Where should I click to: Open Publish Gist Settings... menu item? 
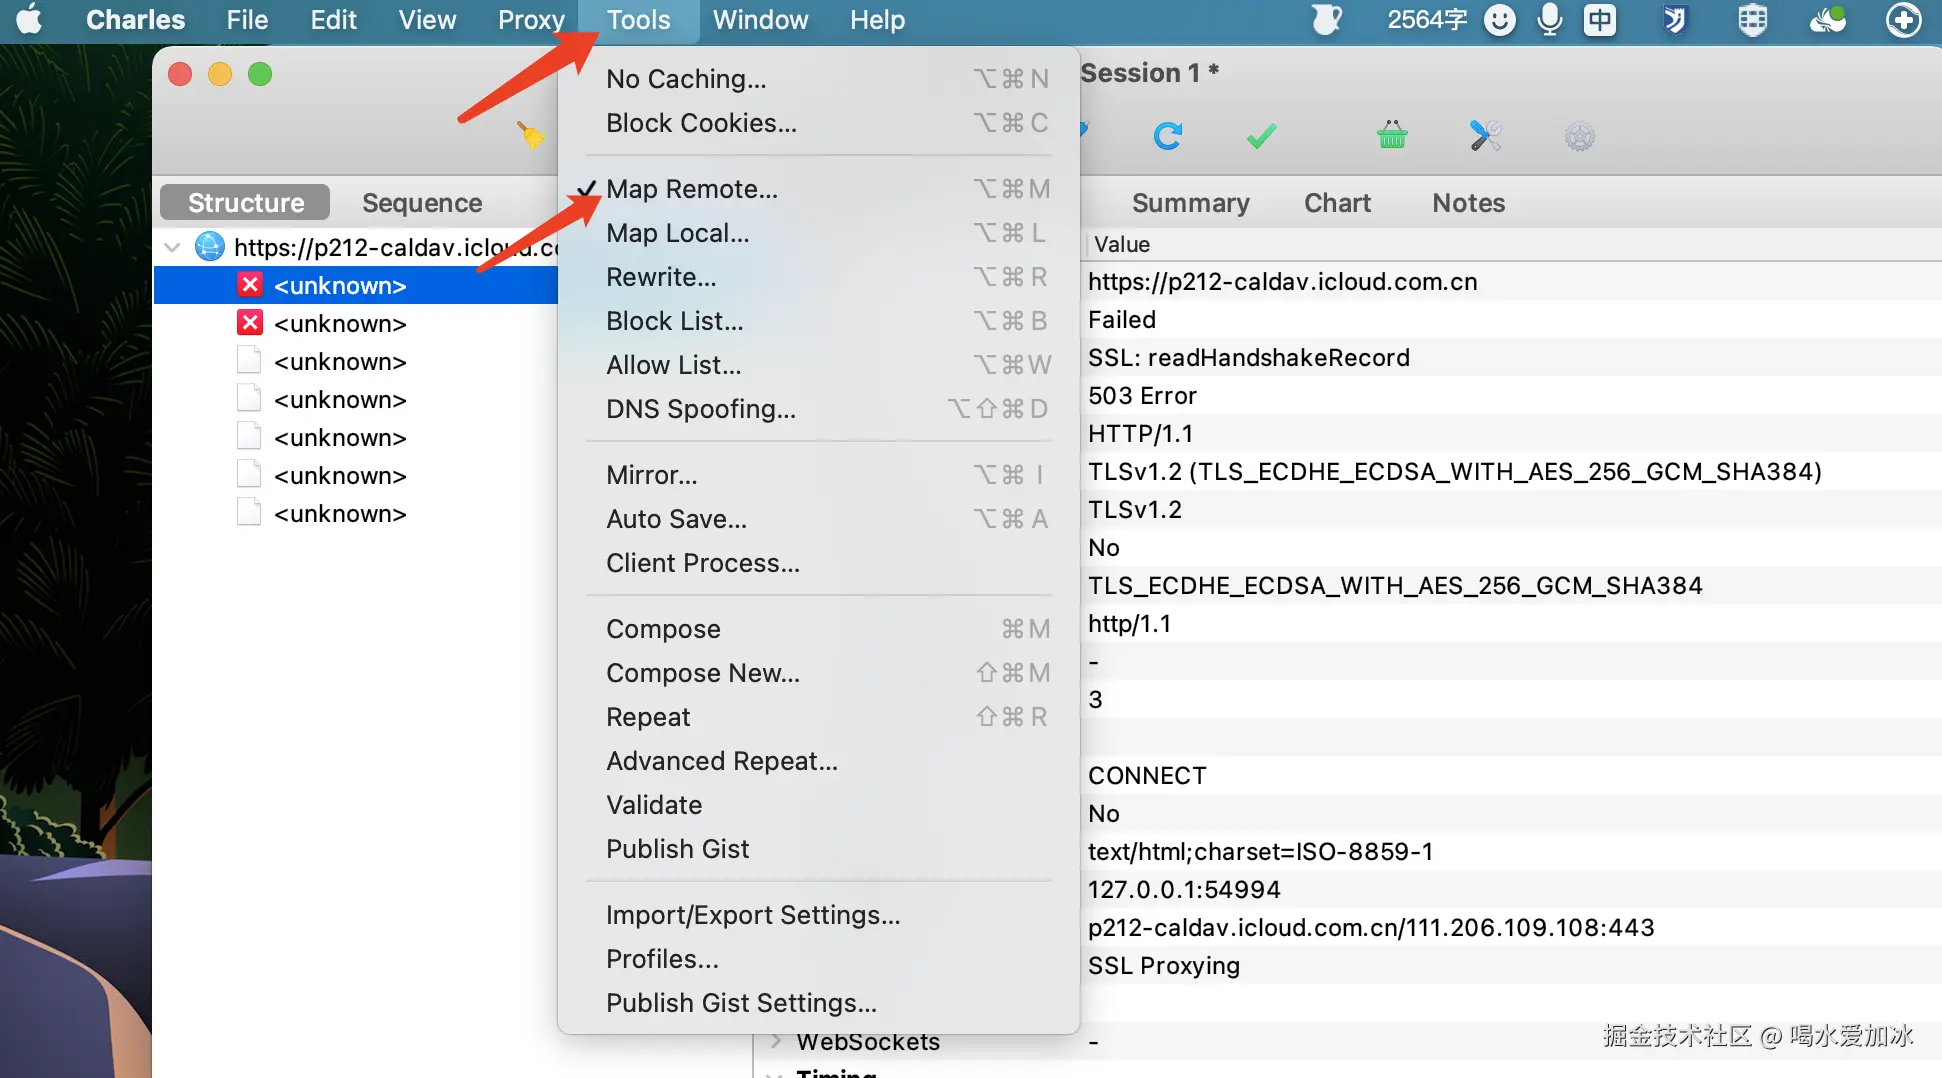click(x=818, y=1003)
